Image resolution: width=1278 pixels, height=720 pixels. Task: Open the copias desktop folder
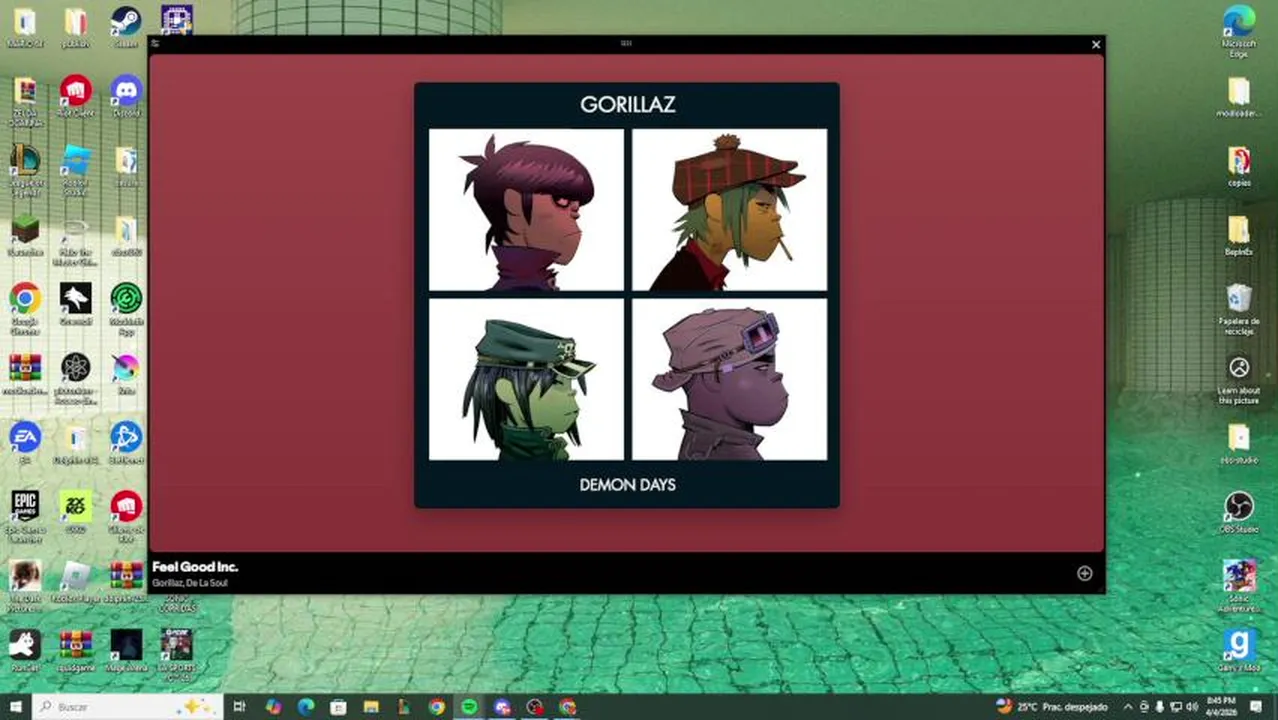(x=1239, y=166)
